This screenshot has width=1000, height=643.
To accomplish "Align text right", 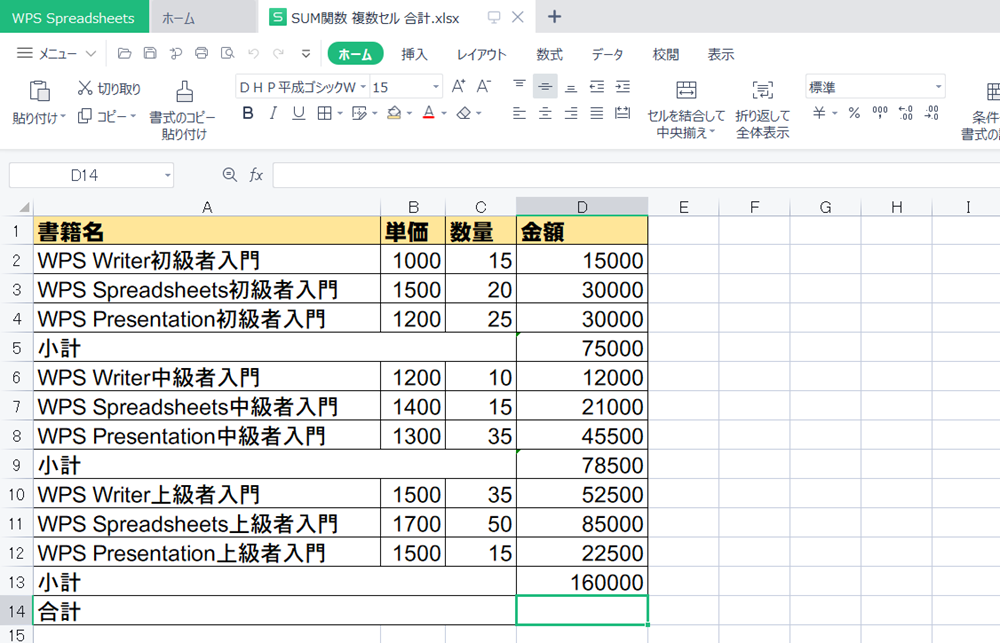I will pos(571,114).
